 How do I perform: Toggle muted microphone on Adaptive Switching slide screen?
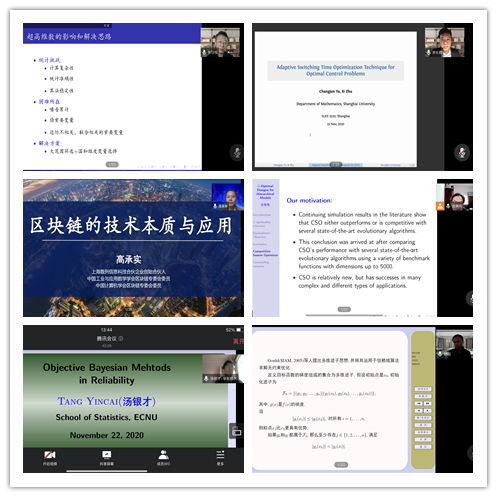(462, 153)
